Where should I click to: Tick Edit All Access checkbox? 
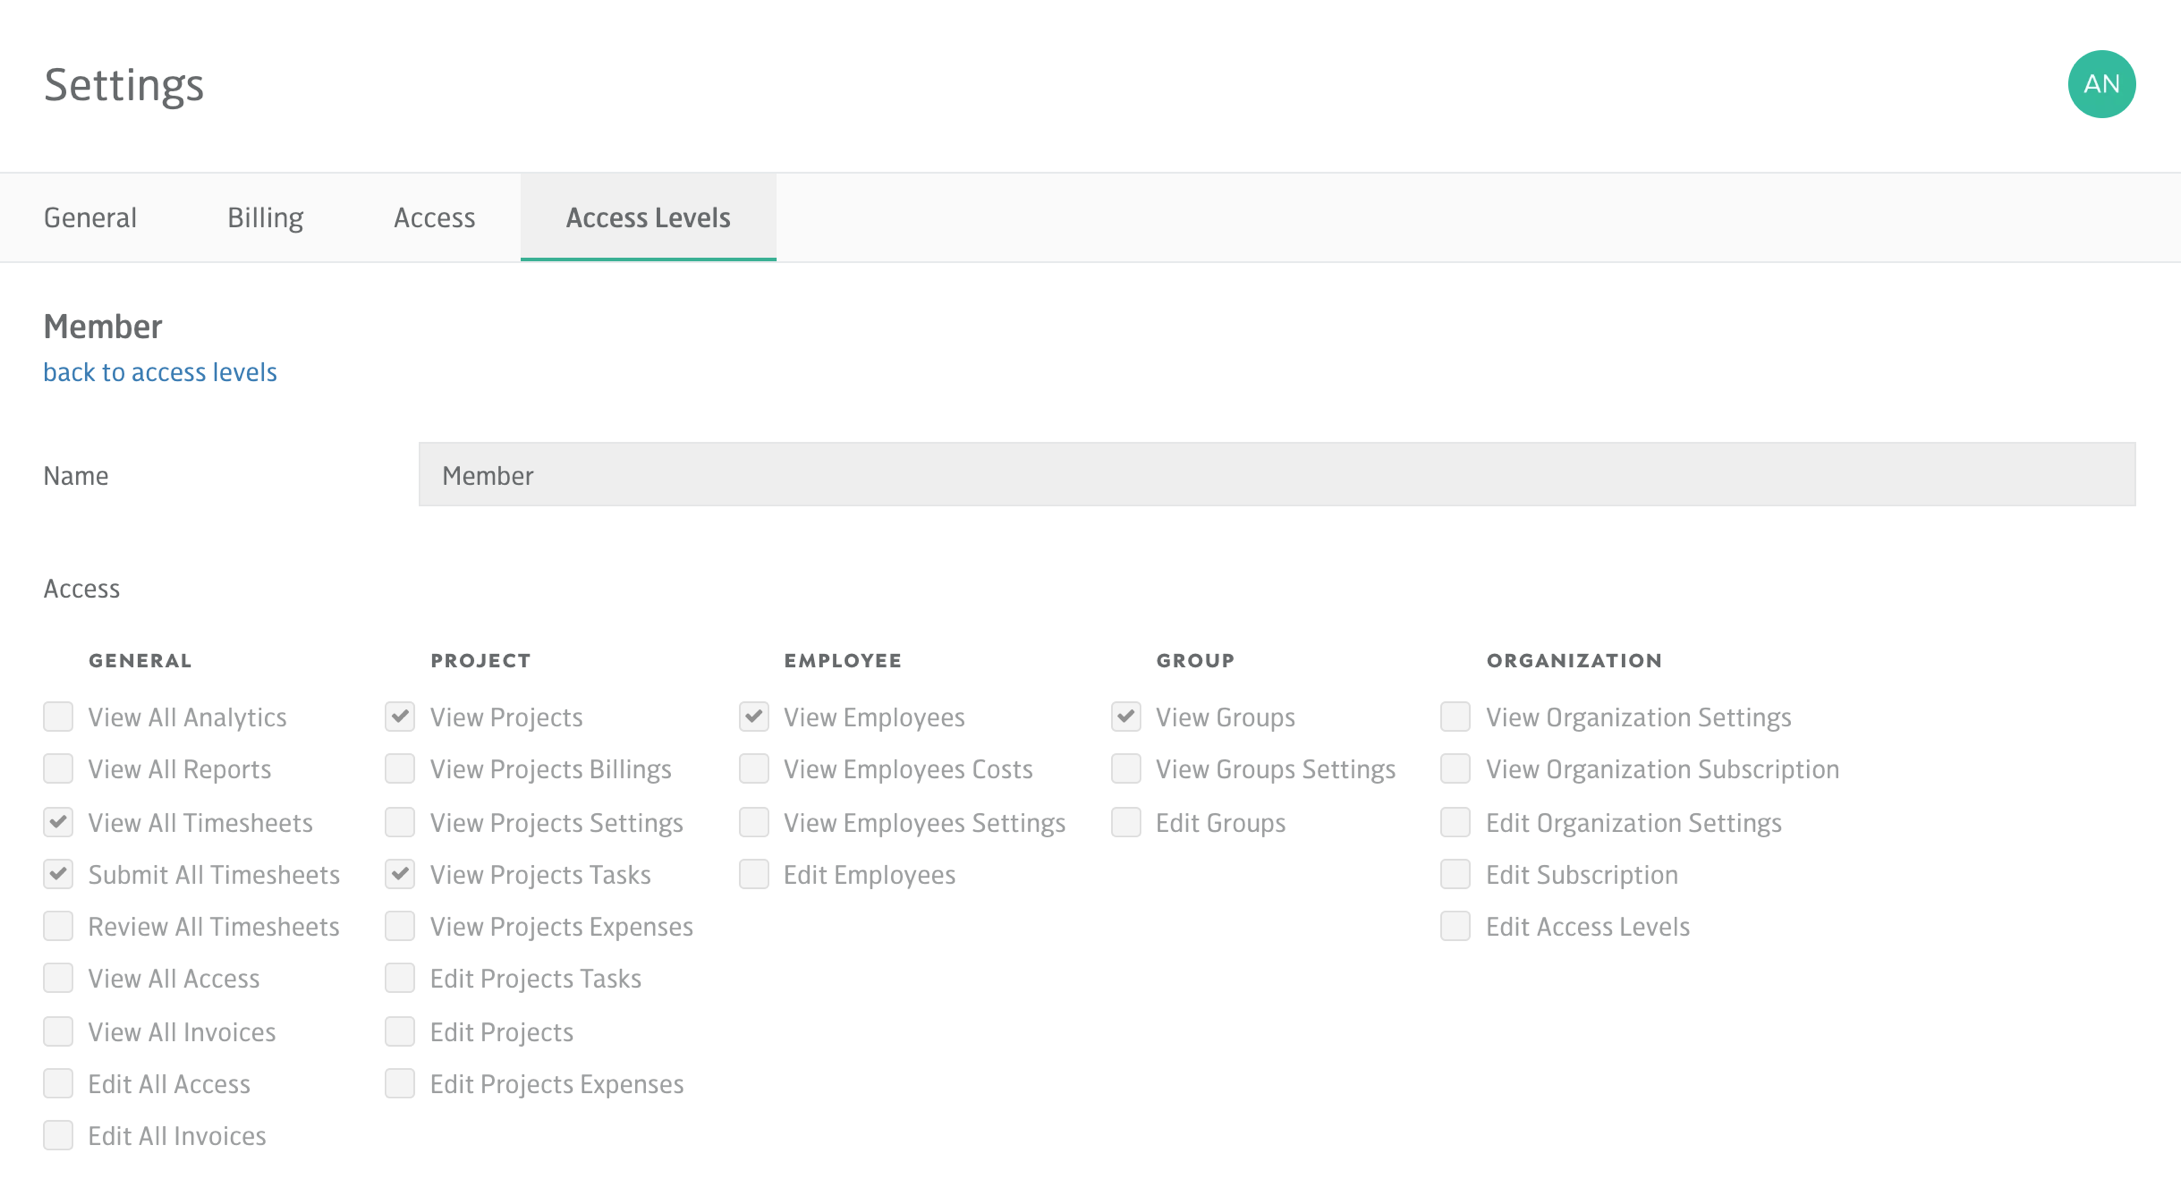[x=58, y=1083]
